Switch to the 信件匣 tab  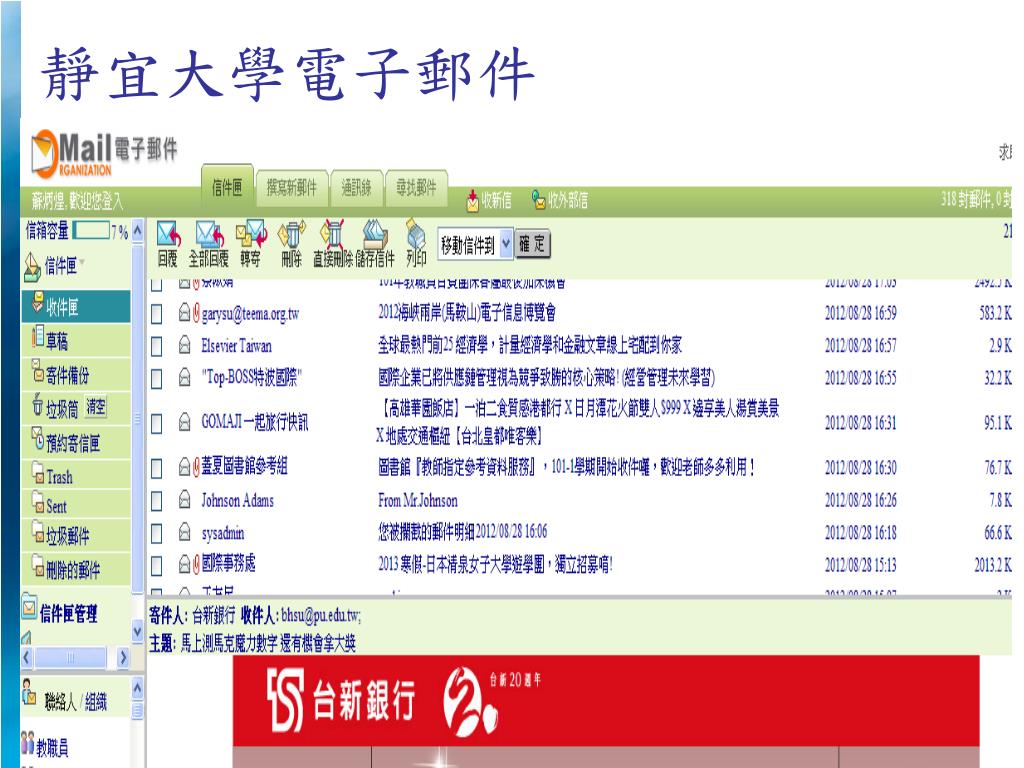227,187
